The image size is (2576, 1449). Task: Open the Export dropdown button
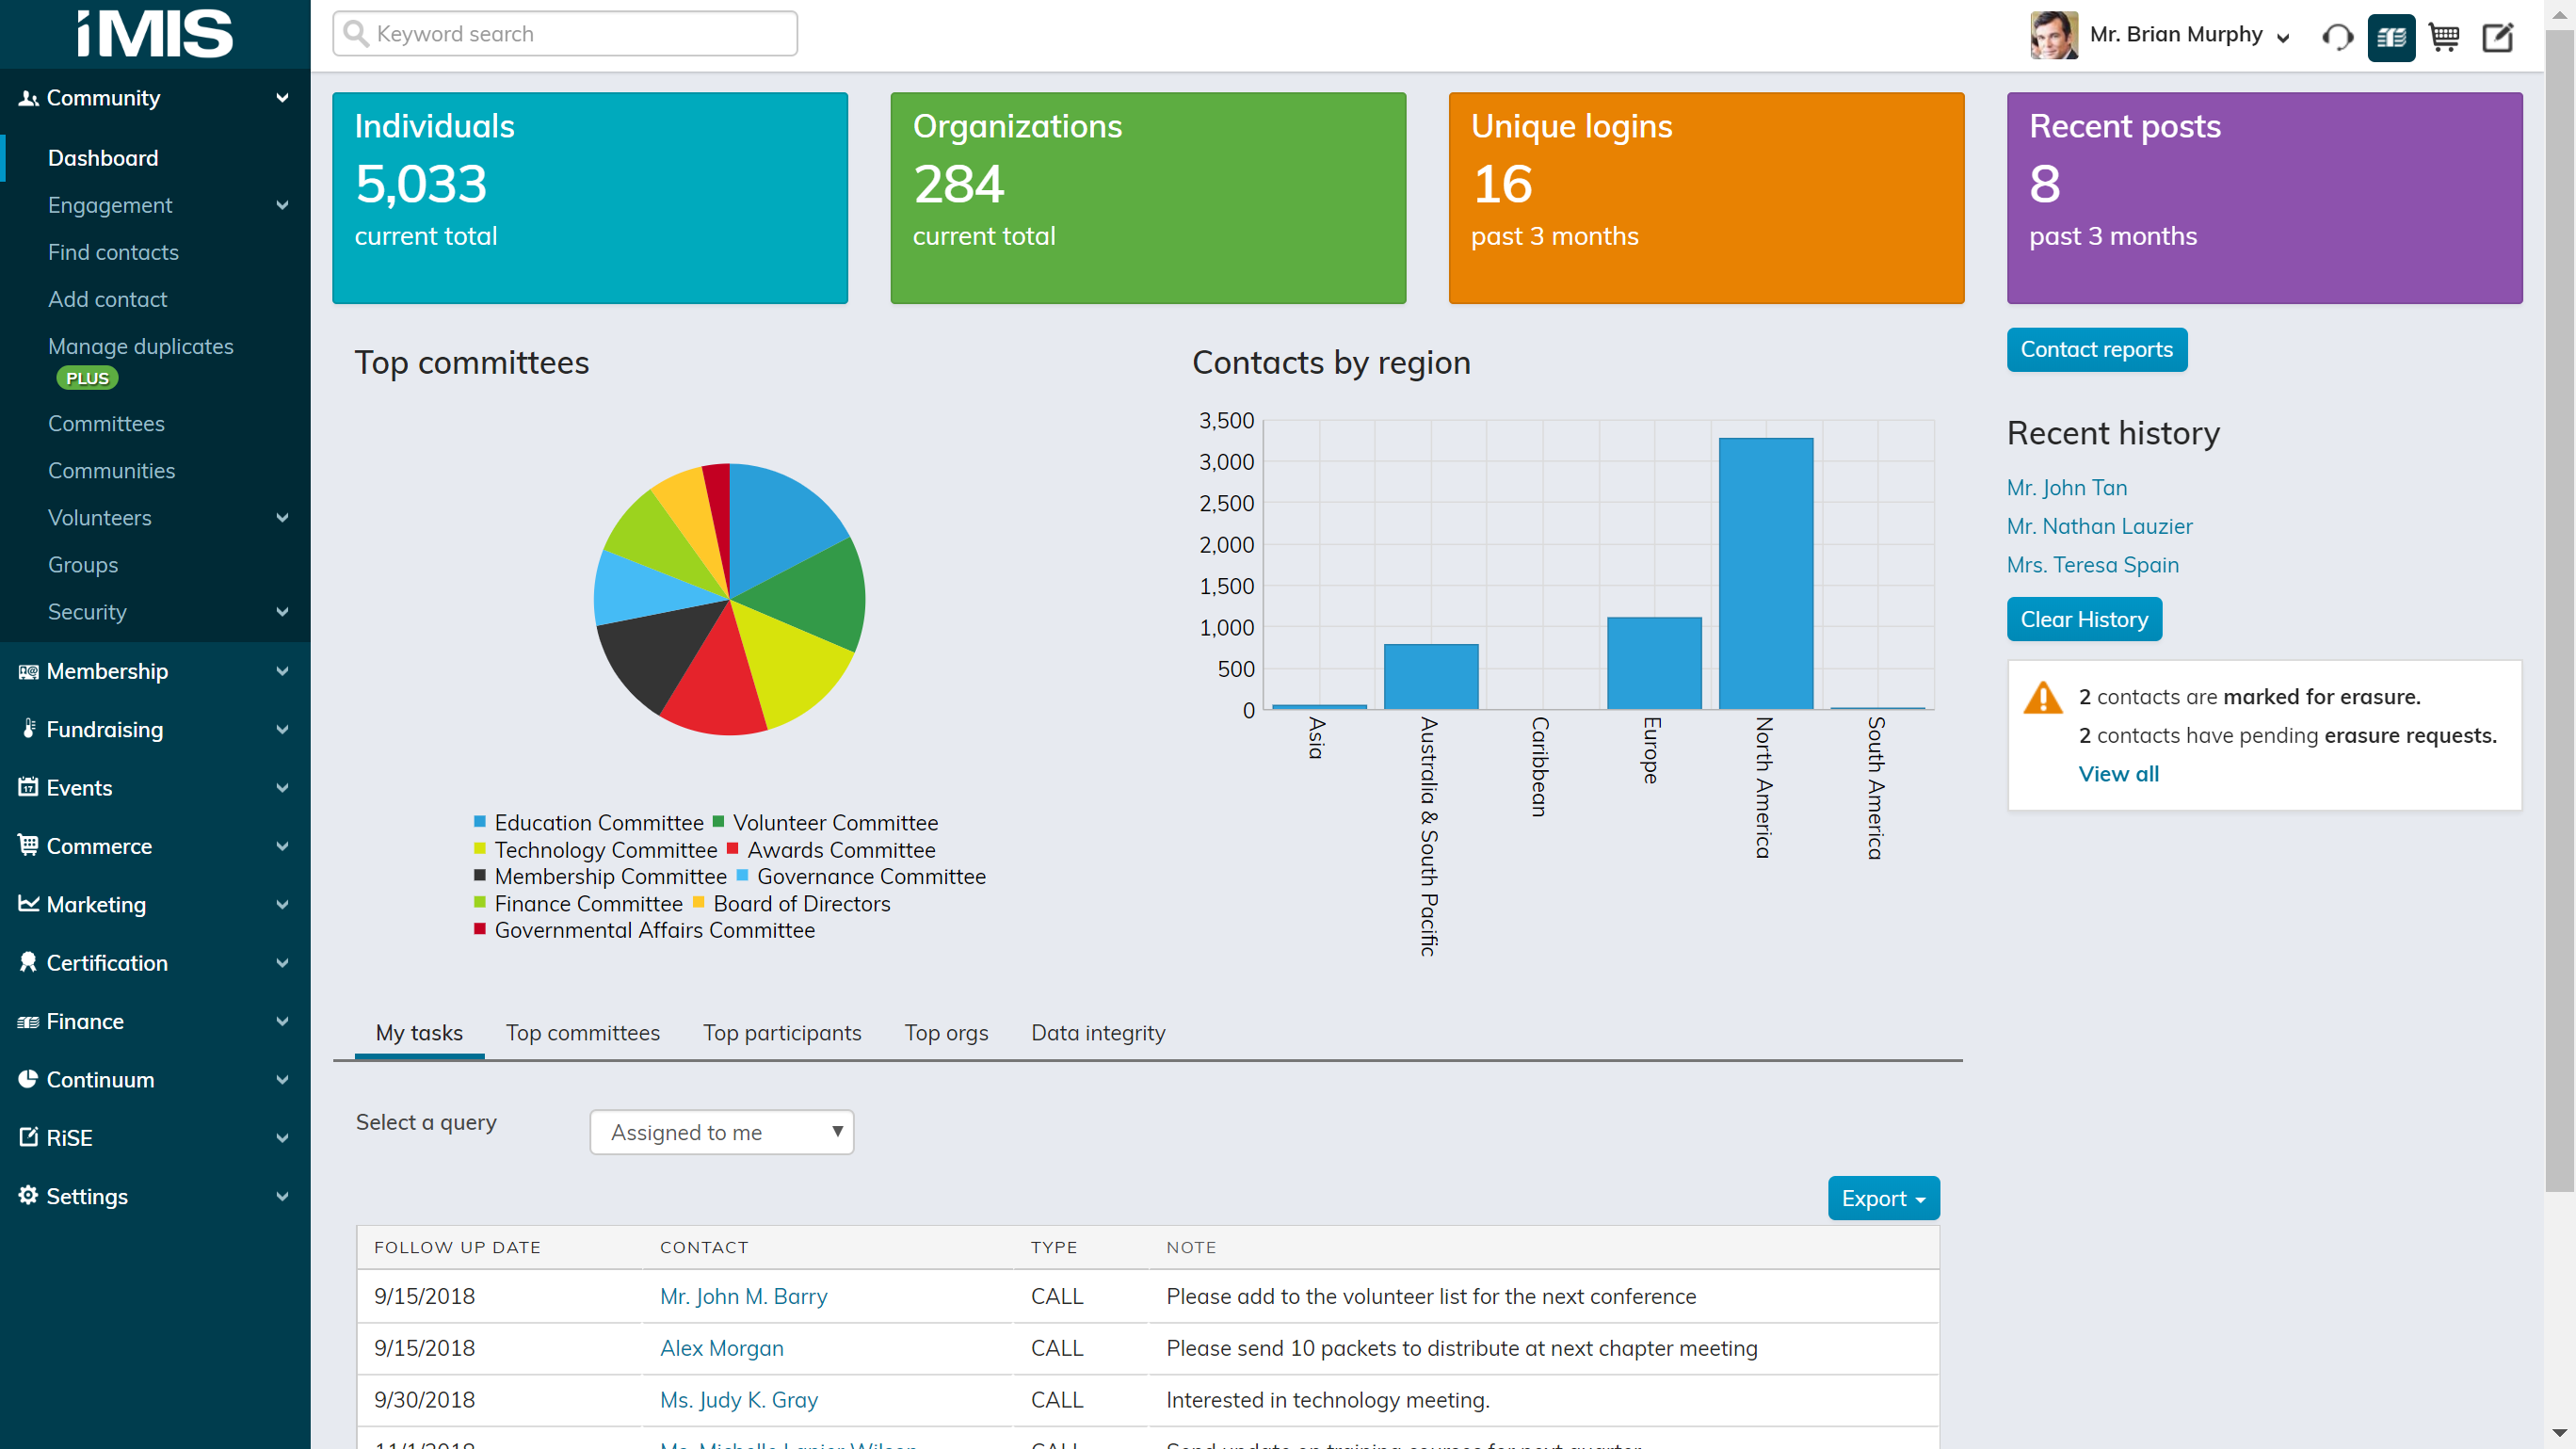tap(1882, 1198)
